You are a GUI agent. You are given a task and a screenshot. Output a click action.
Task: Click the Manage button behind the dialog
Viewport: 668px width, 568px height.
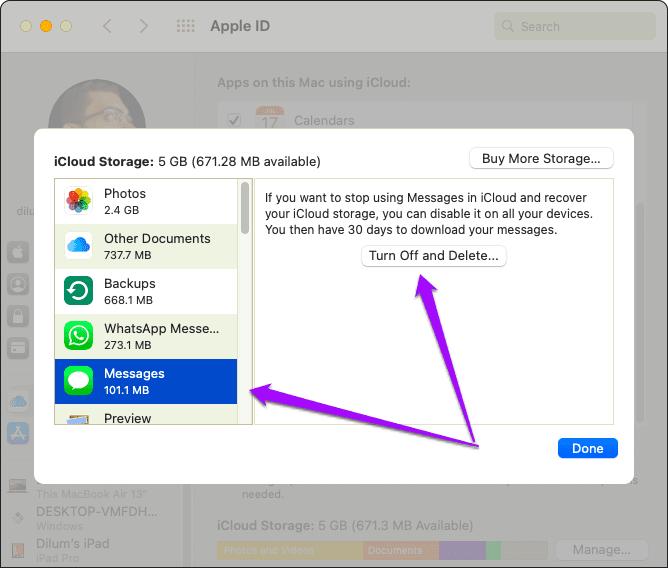pyautogui.click(x=602, y=550)
